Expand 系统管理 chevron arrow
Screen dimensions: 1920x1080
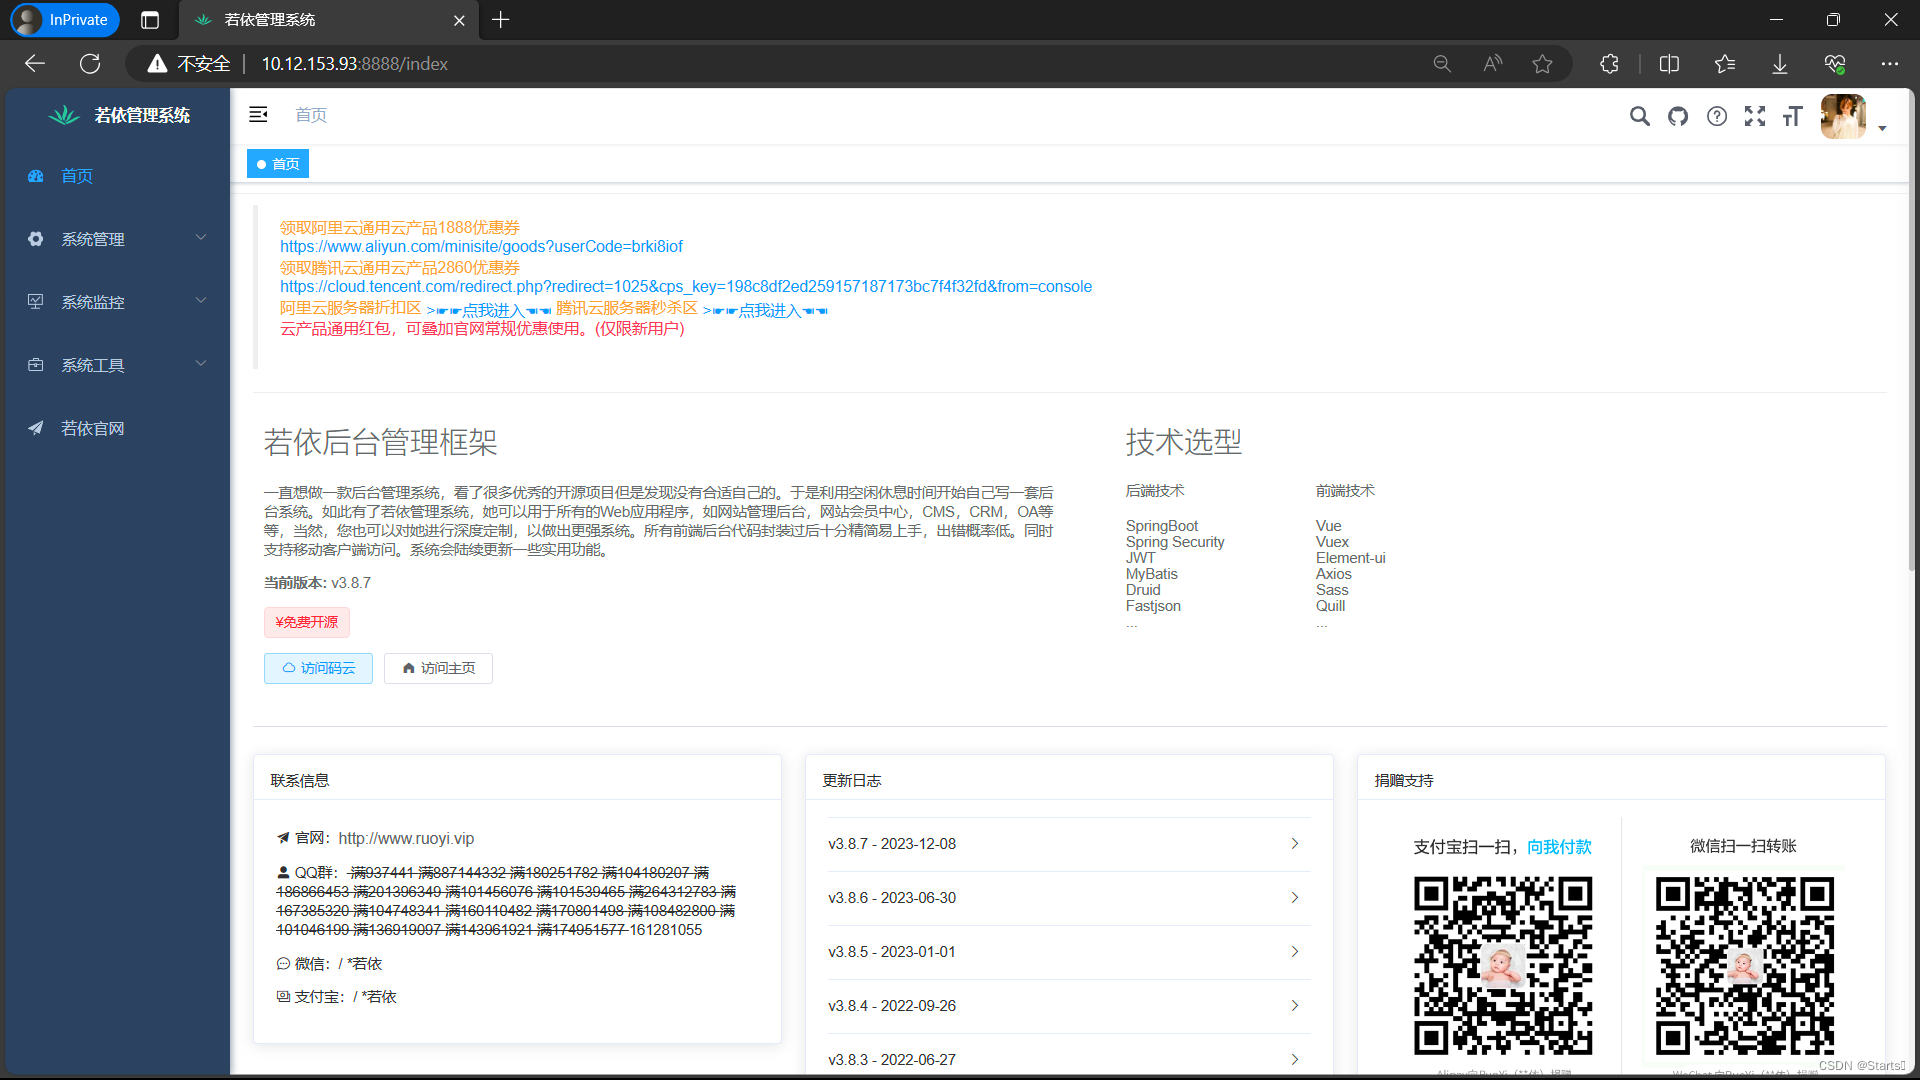(201, 238)
